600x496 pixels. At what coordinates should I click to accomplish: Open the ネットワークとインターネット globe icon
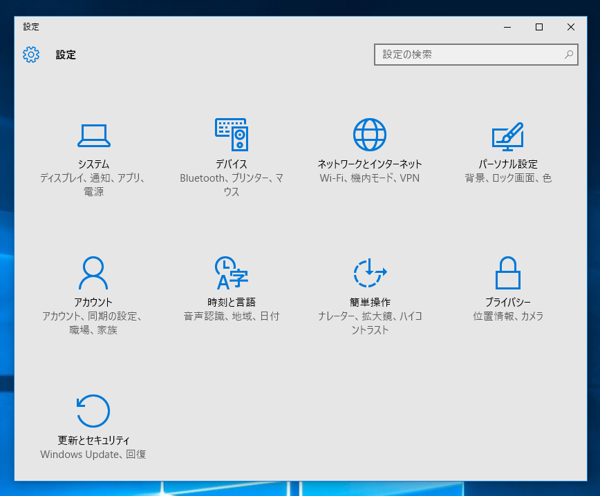coord(370,134)
